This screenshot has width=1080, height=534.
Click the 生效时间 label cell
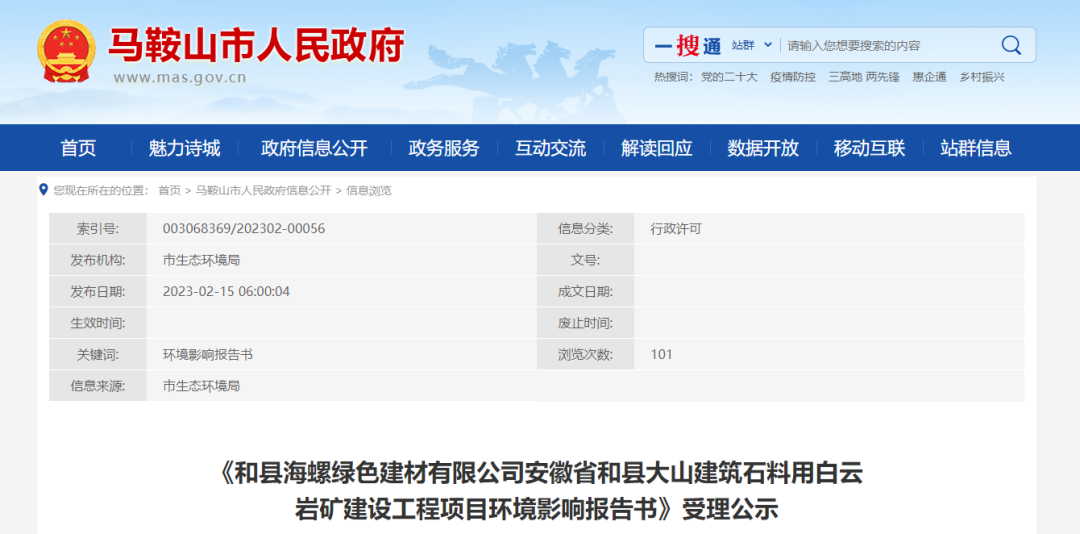coord(98,323)
